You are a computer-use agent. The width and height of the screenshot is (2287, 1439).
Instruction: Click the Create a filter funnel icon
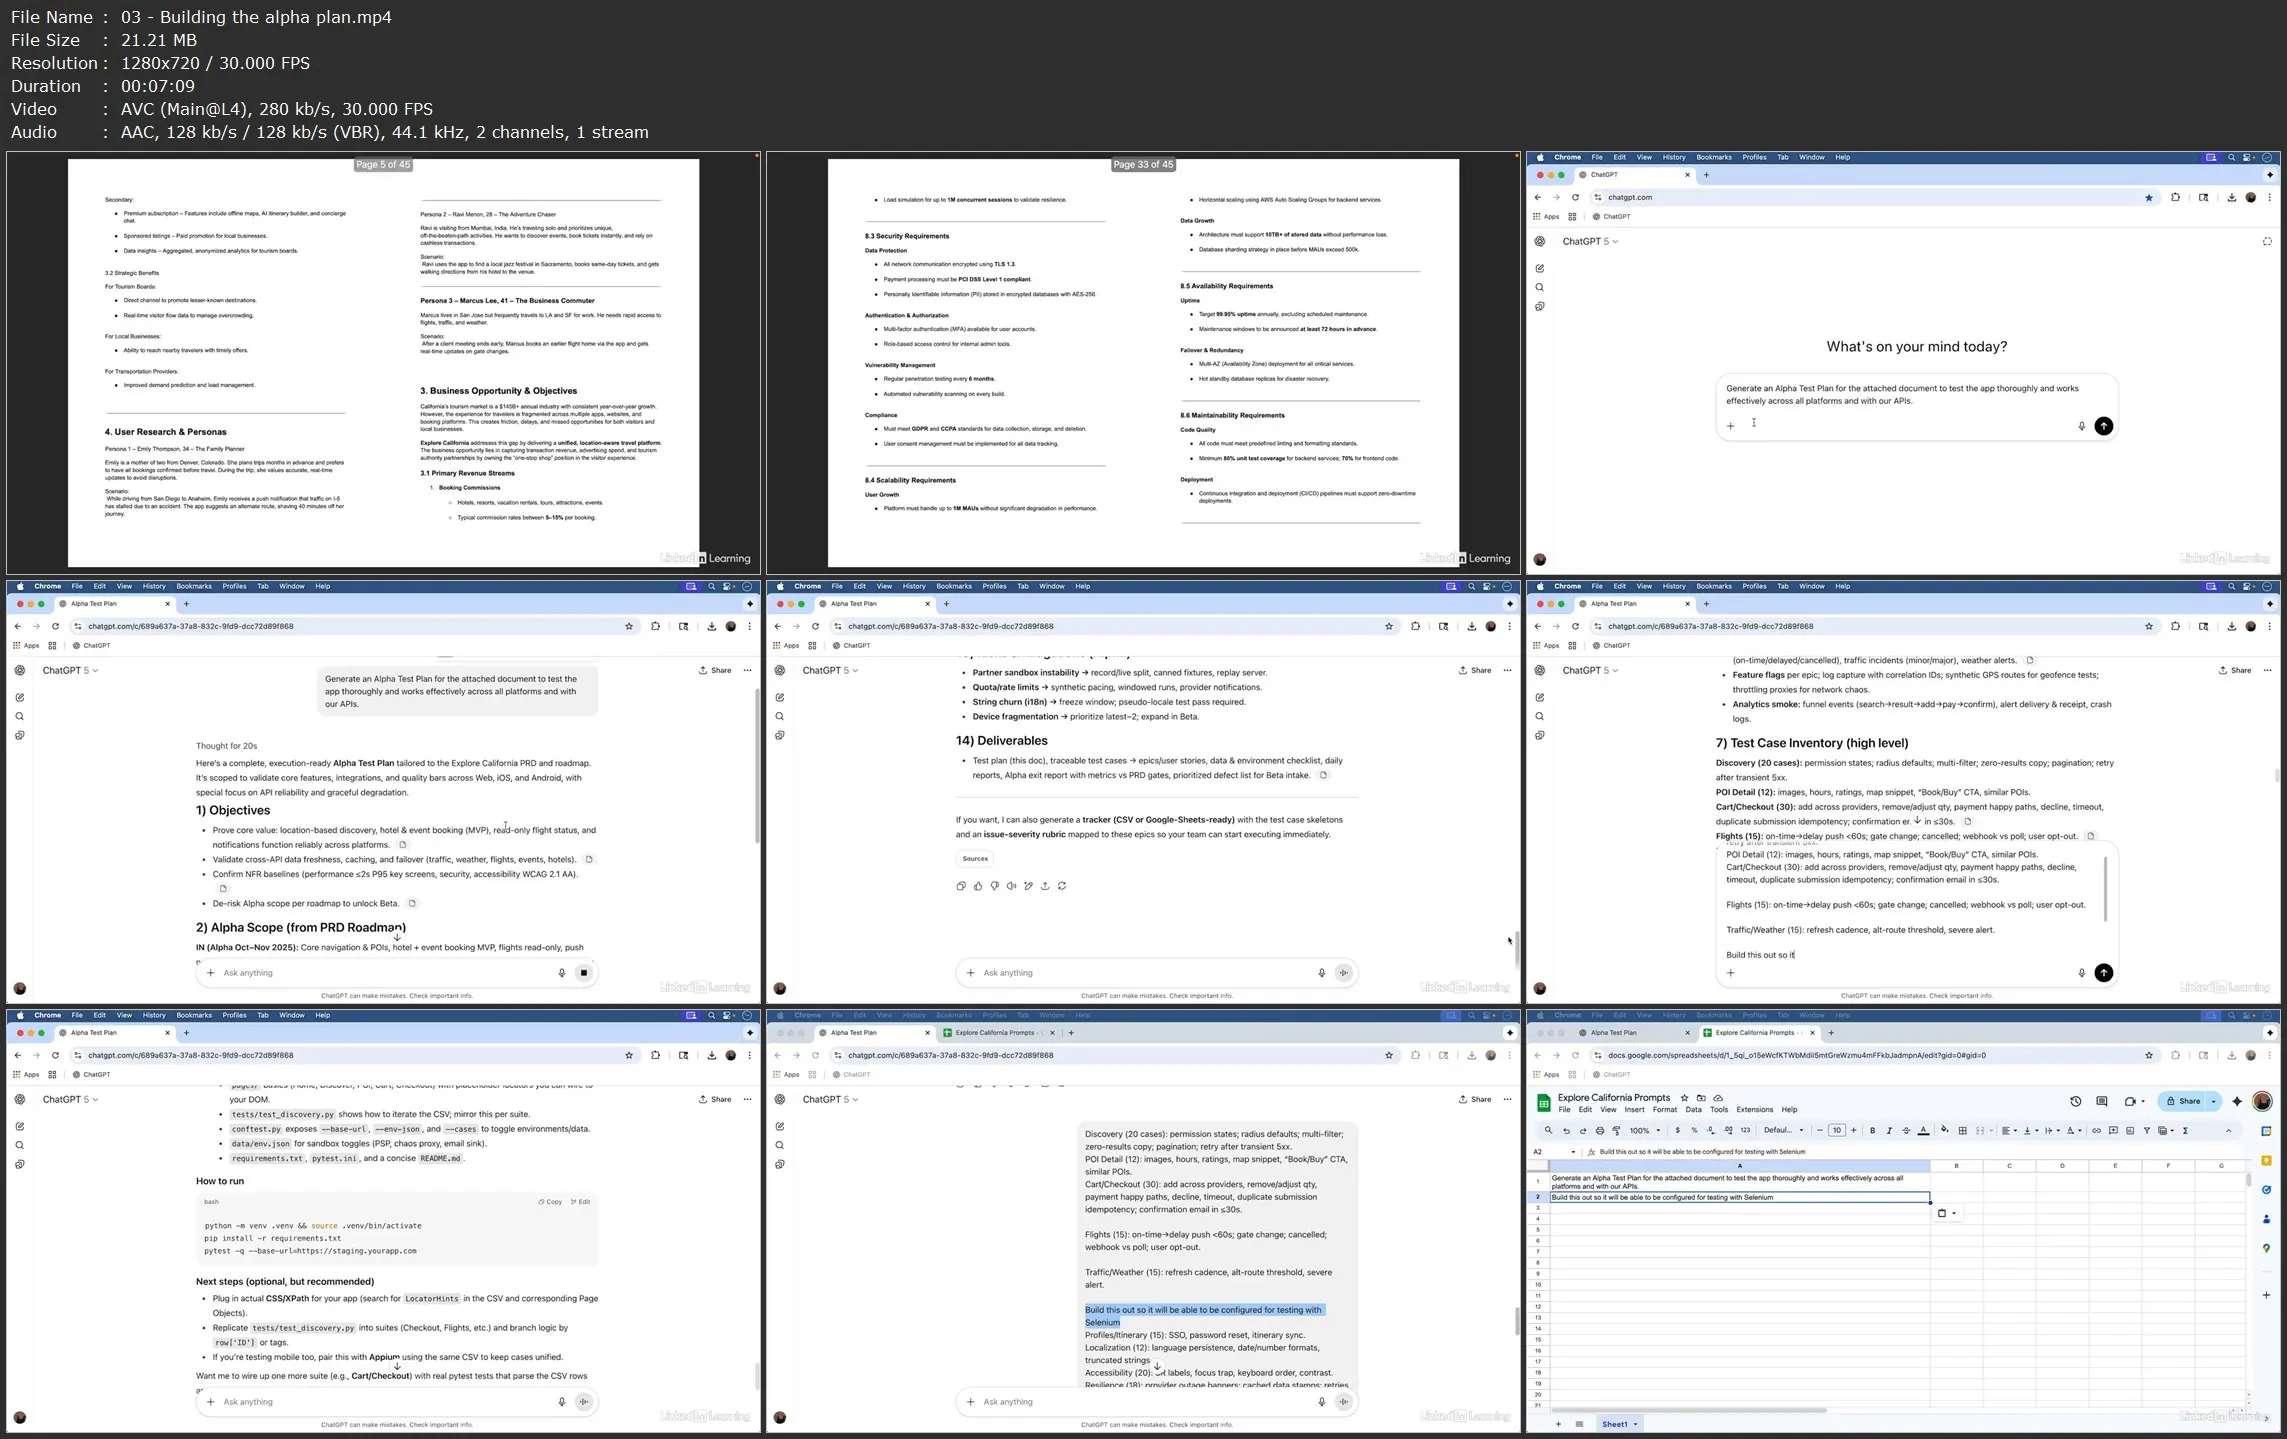point(2146,1130)
